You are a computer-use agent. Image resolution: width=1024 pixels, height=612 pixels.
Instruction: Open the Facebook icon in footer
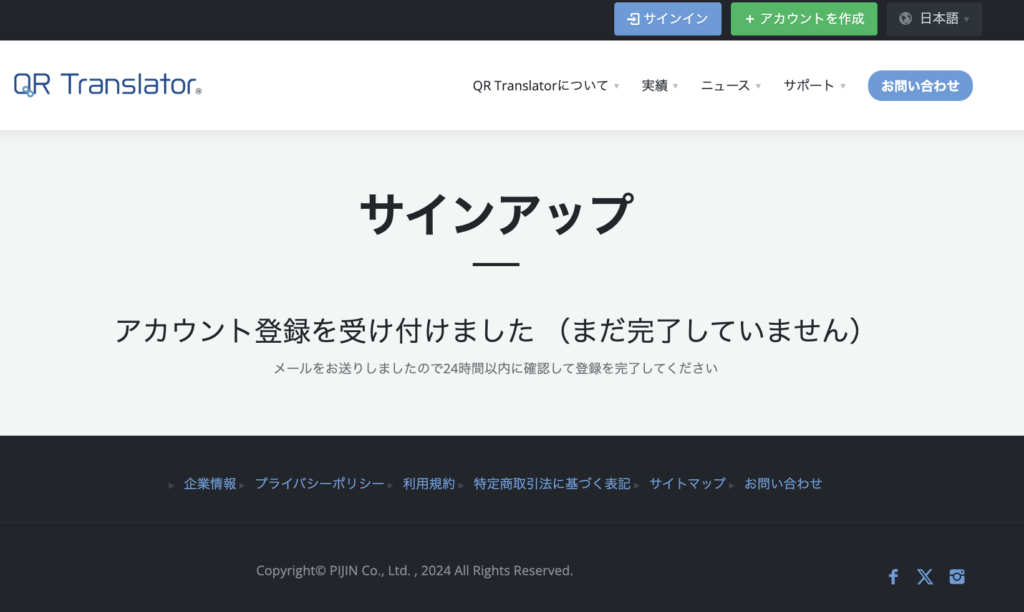point(893,577)
